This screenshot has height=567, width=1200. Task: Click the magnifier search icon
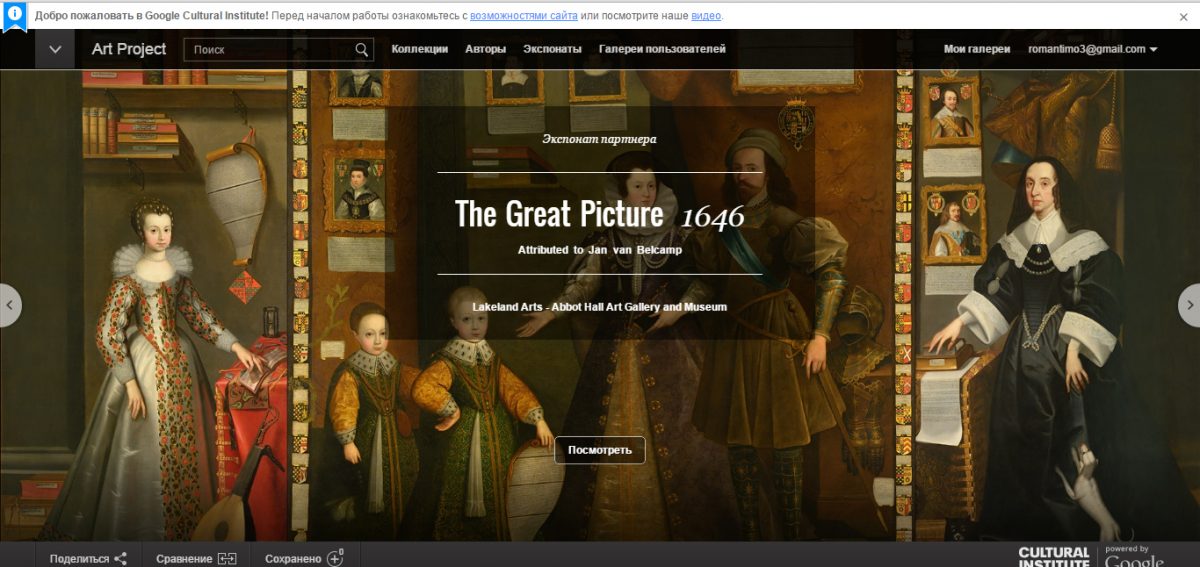362,49
